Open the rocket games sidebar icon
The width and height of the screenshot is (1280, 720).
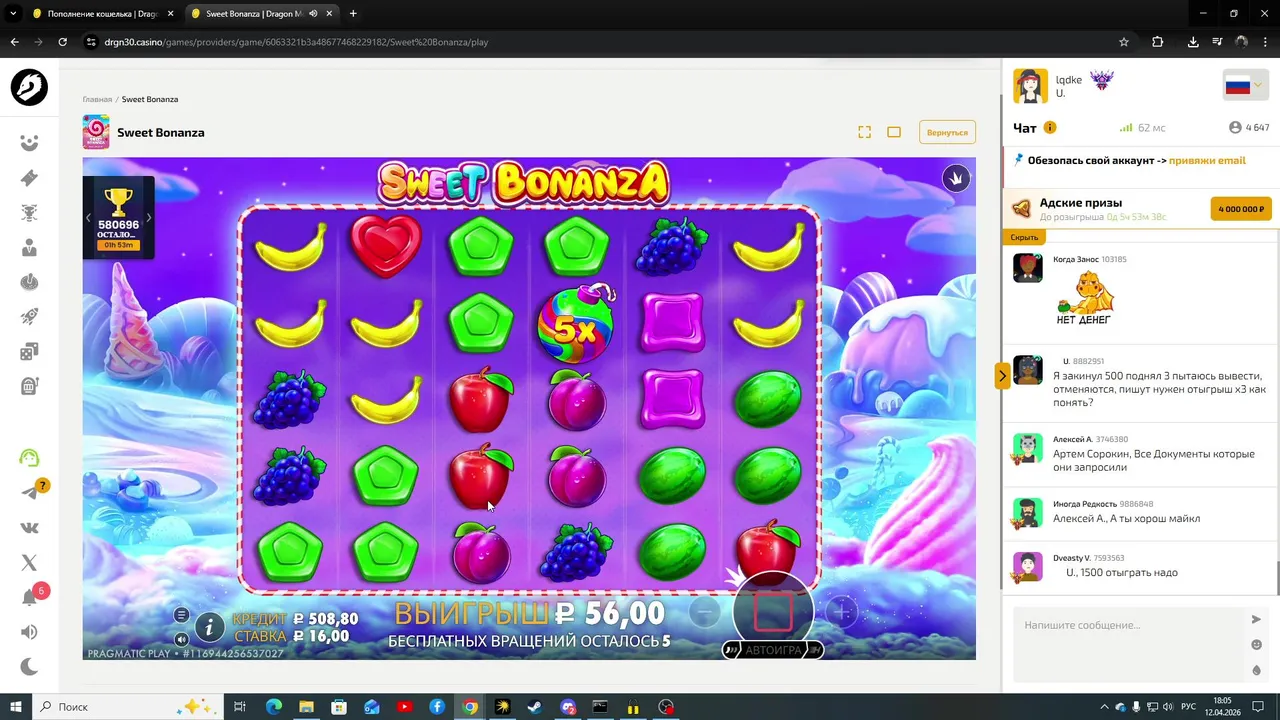coord(29,317)
